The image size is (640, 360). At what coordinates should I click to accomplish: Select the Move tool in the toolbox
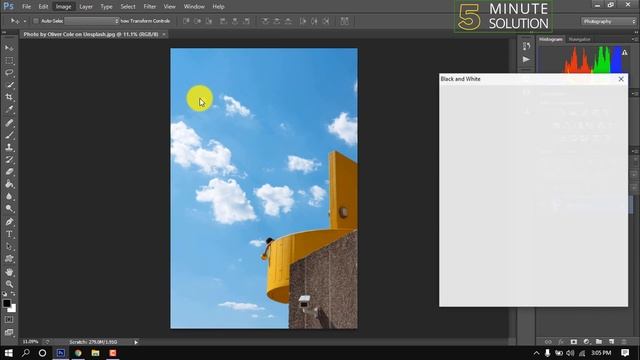(9, 48)
